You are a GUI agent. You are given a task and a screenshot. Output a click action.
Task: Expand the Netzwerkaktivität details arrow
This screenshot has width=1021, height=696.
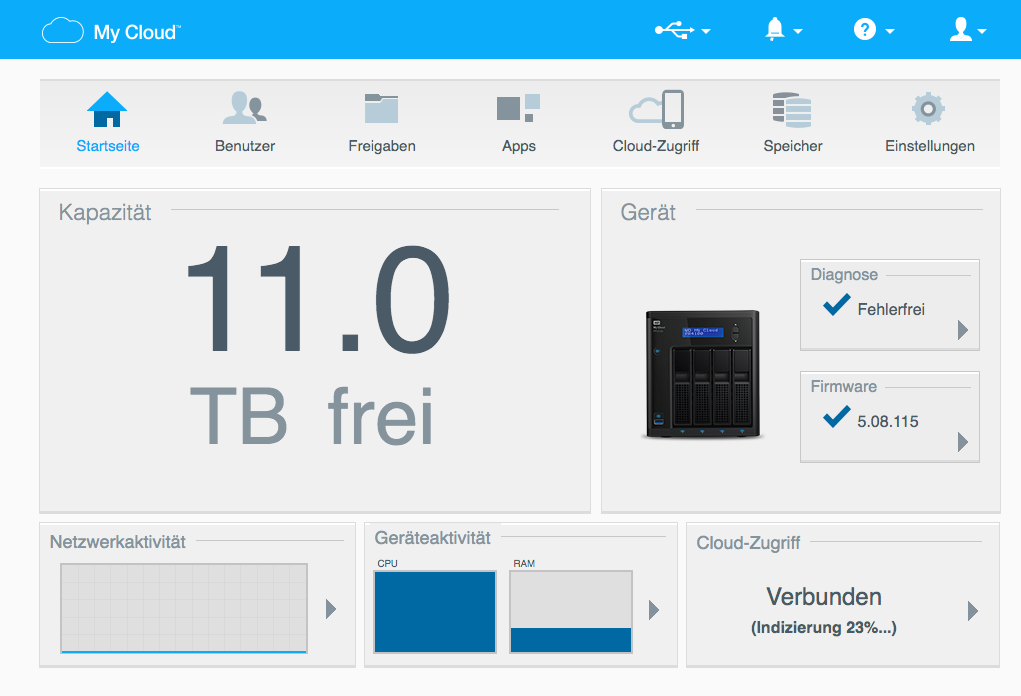331,609
